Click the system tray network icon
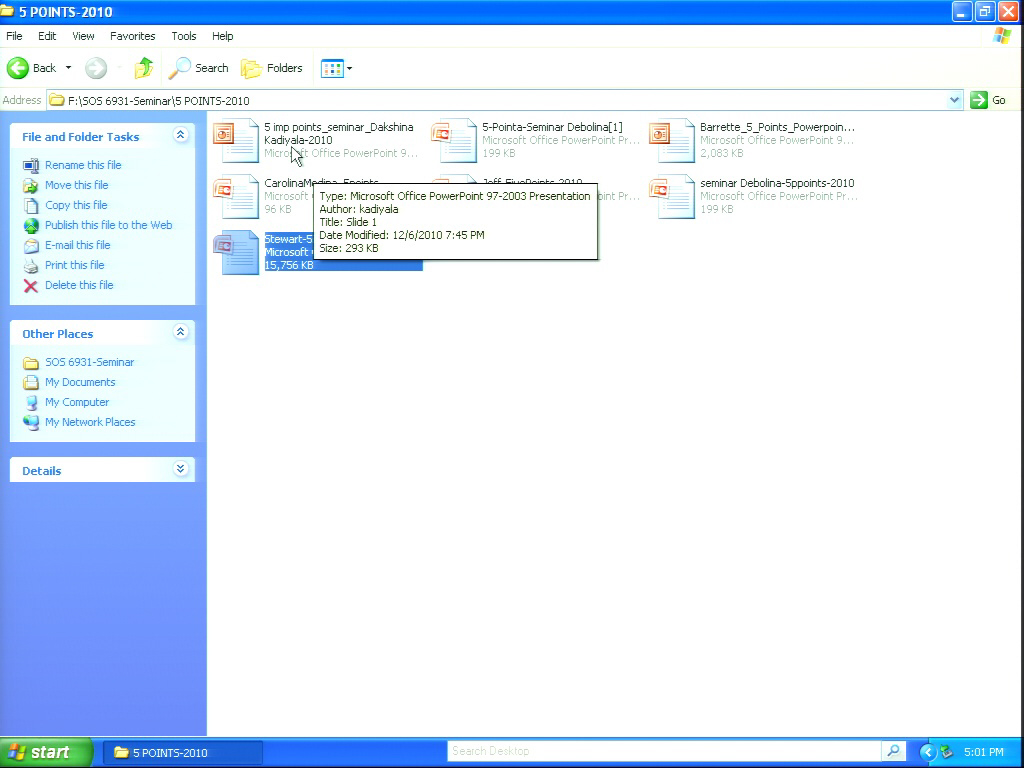 click(x=946, y=753)
